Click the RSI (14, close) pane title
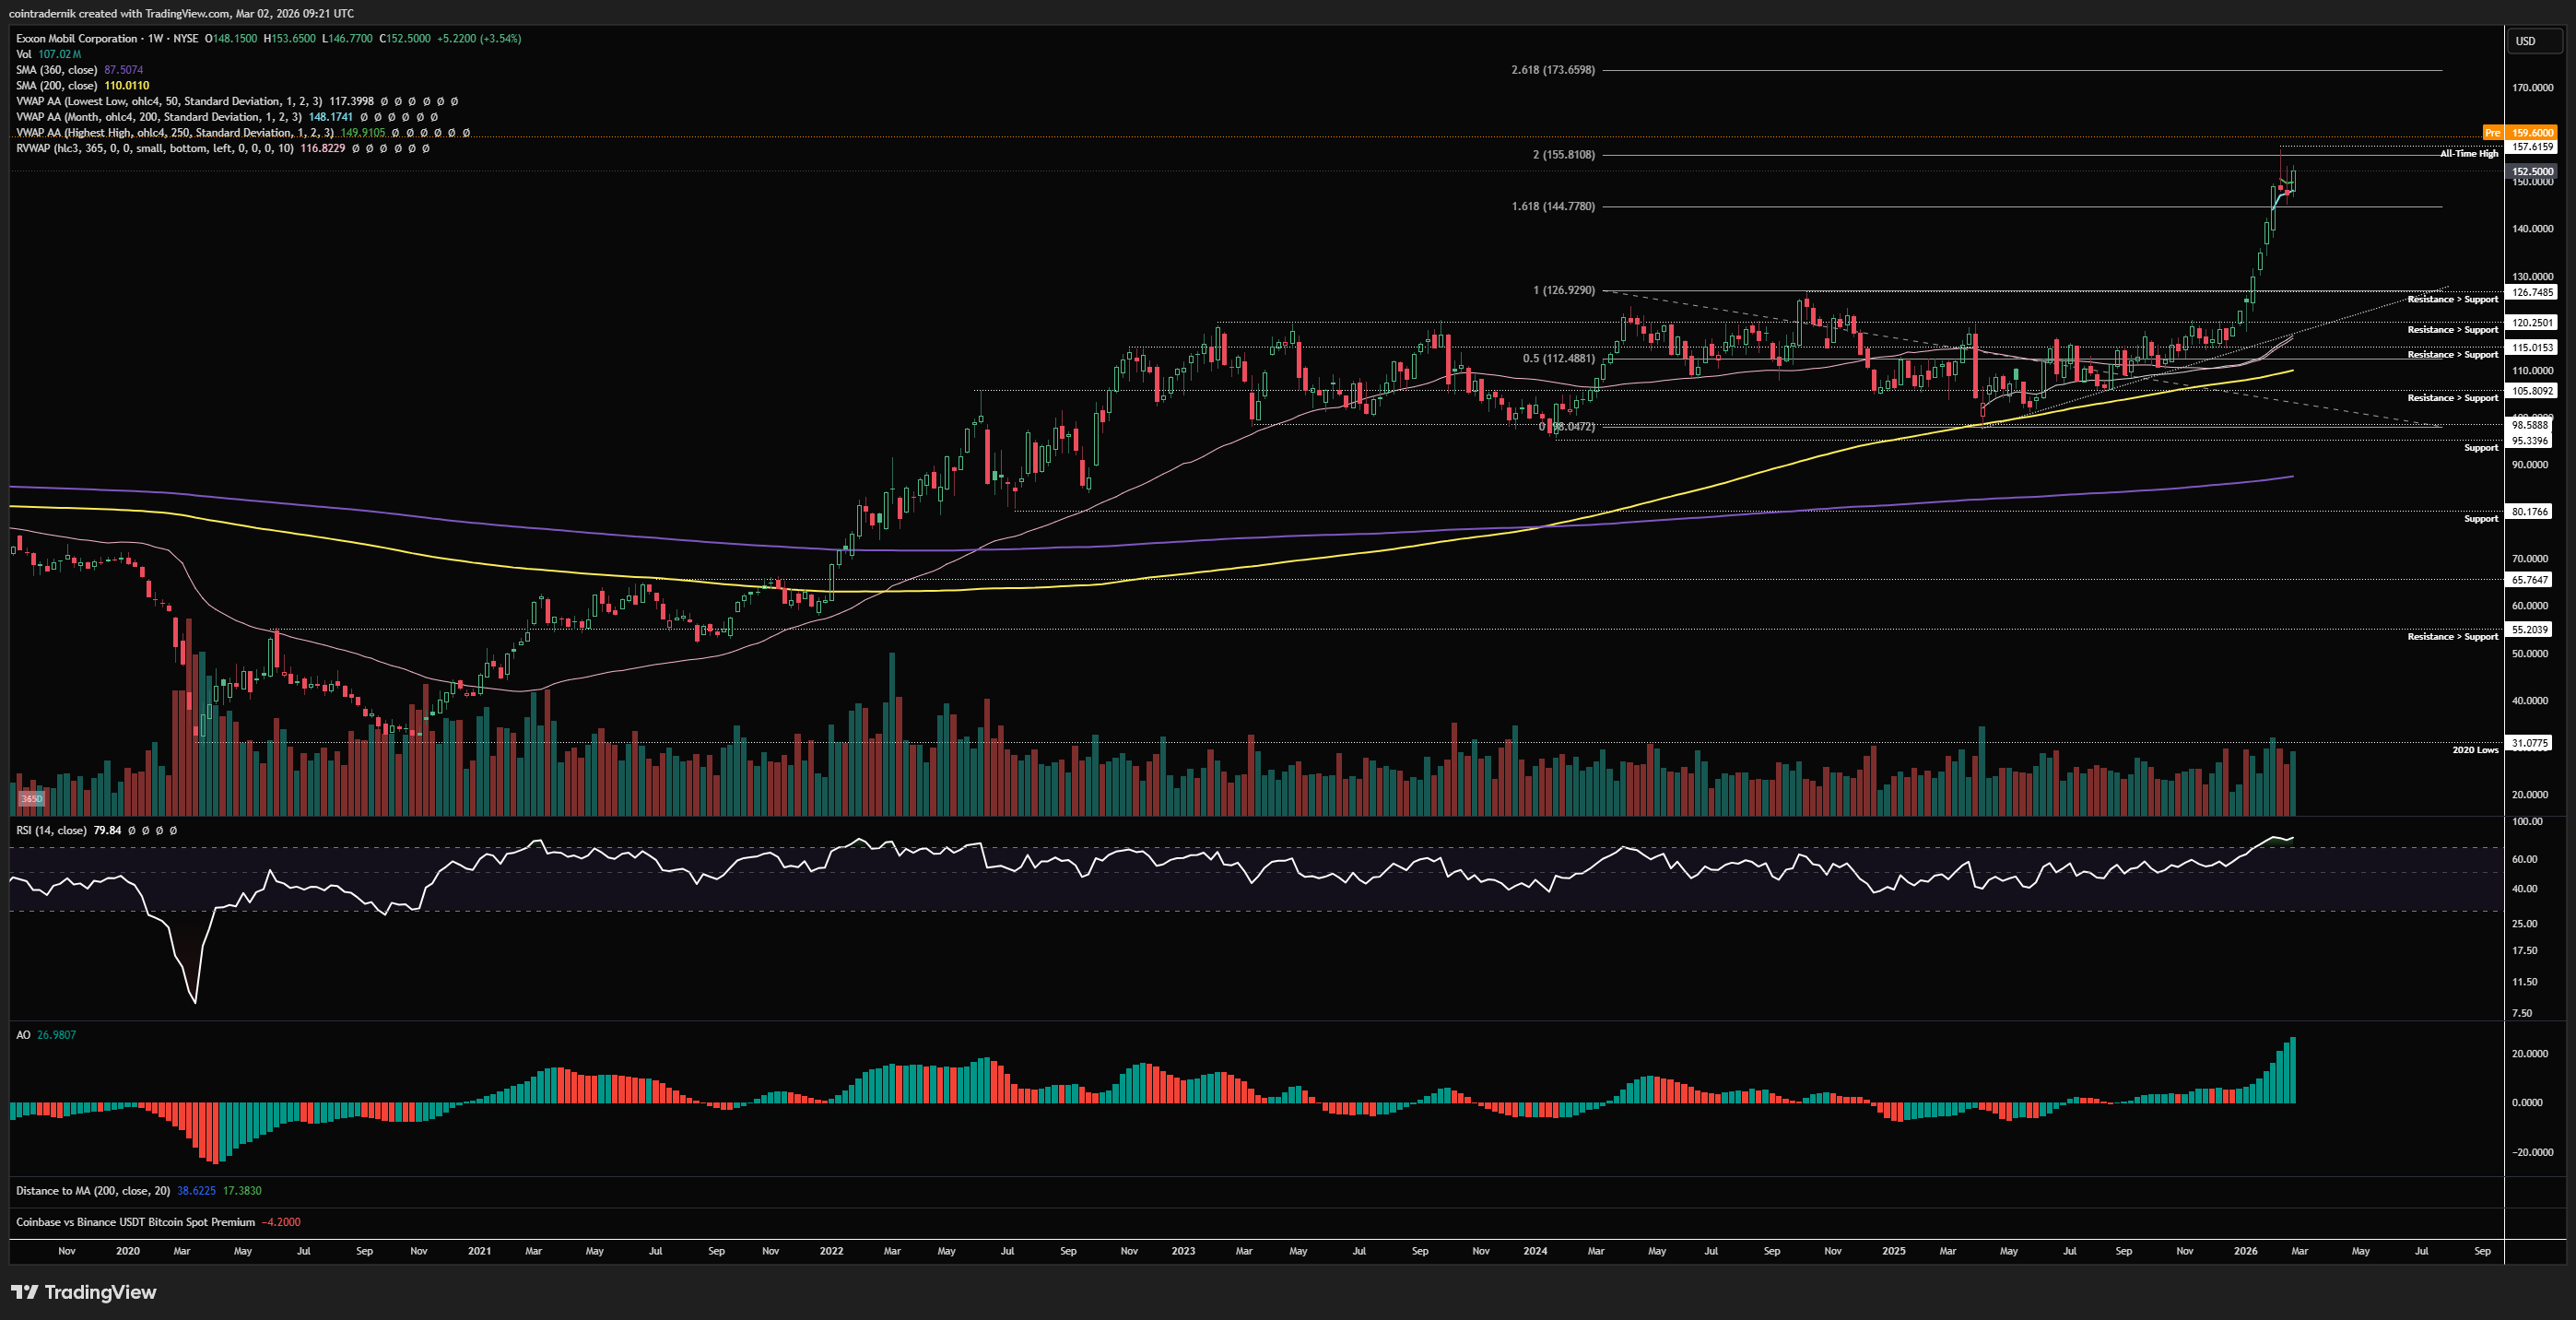The height and width of the screenshot is (1320, 2576). click(x=50, y=830)
